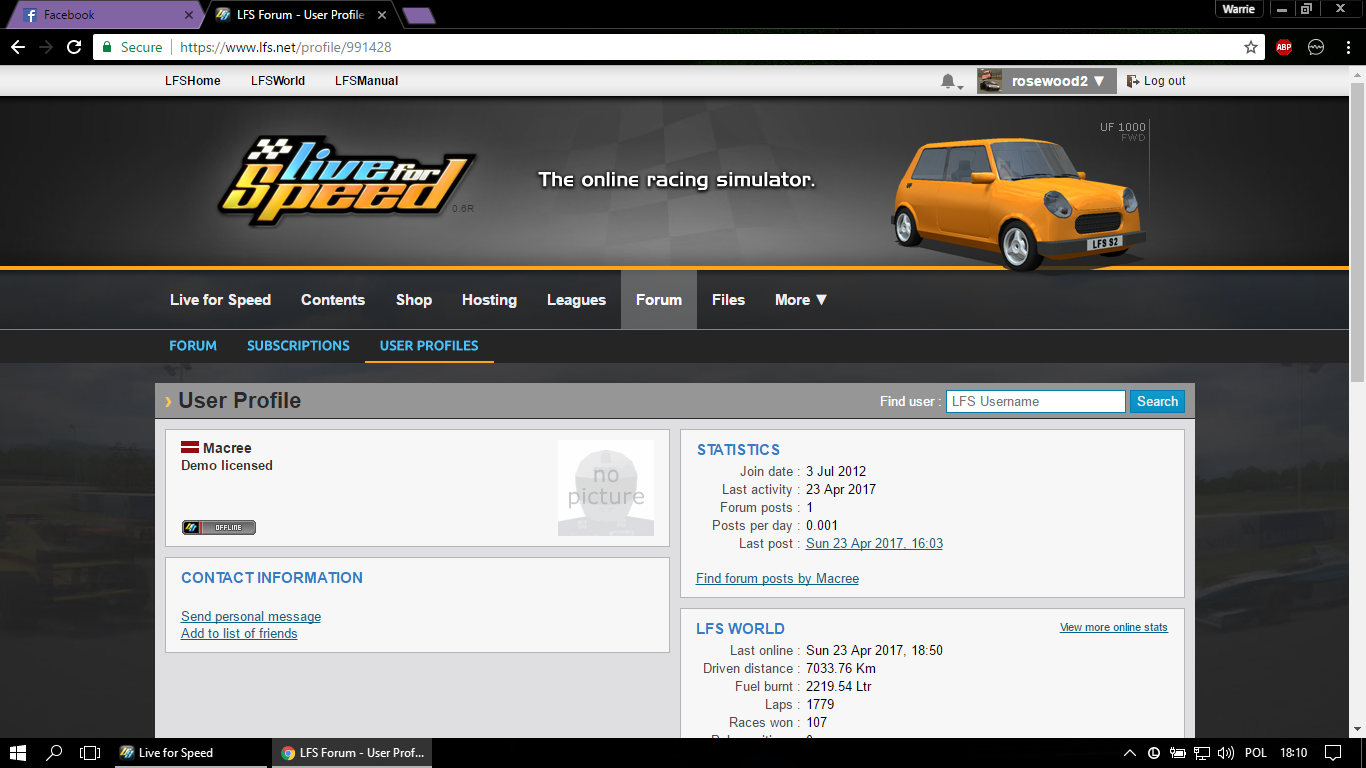This screenshot has width=1366, height=768.
Task: Open Windows taskbar search
Action: (x=54, y=753)
